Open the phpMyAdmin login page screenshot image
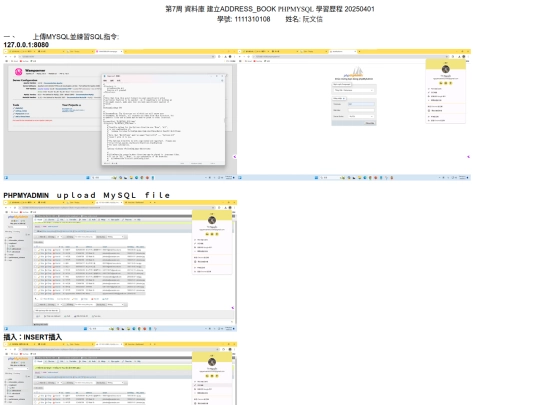540x405 pixels. coord(354,115)
